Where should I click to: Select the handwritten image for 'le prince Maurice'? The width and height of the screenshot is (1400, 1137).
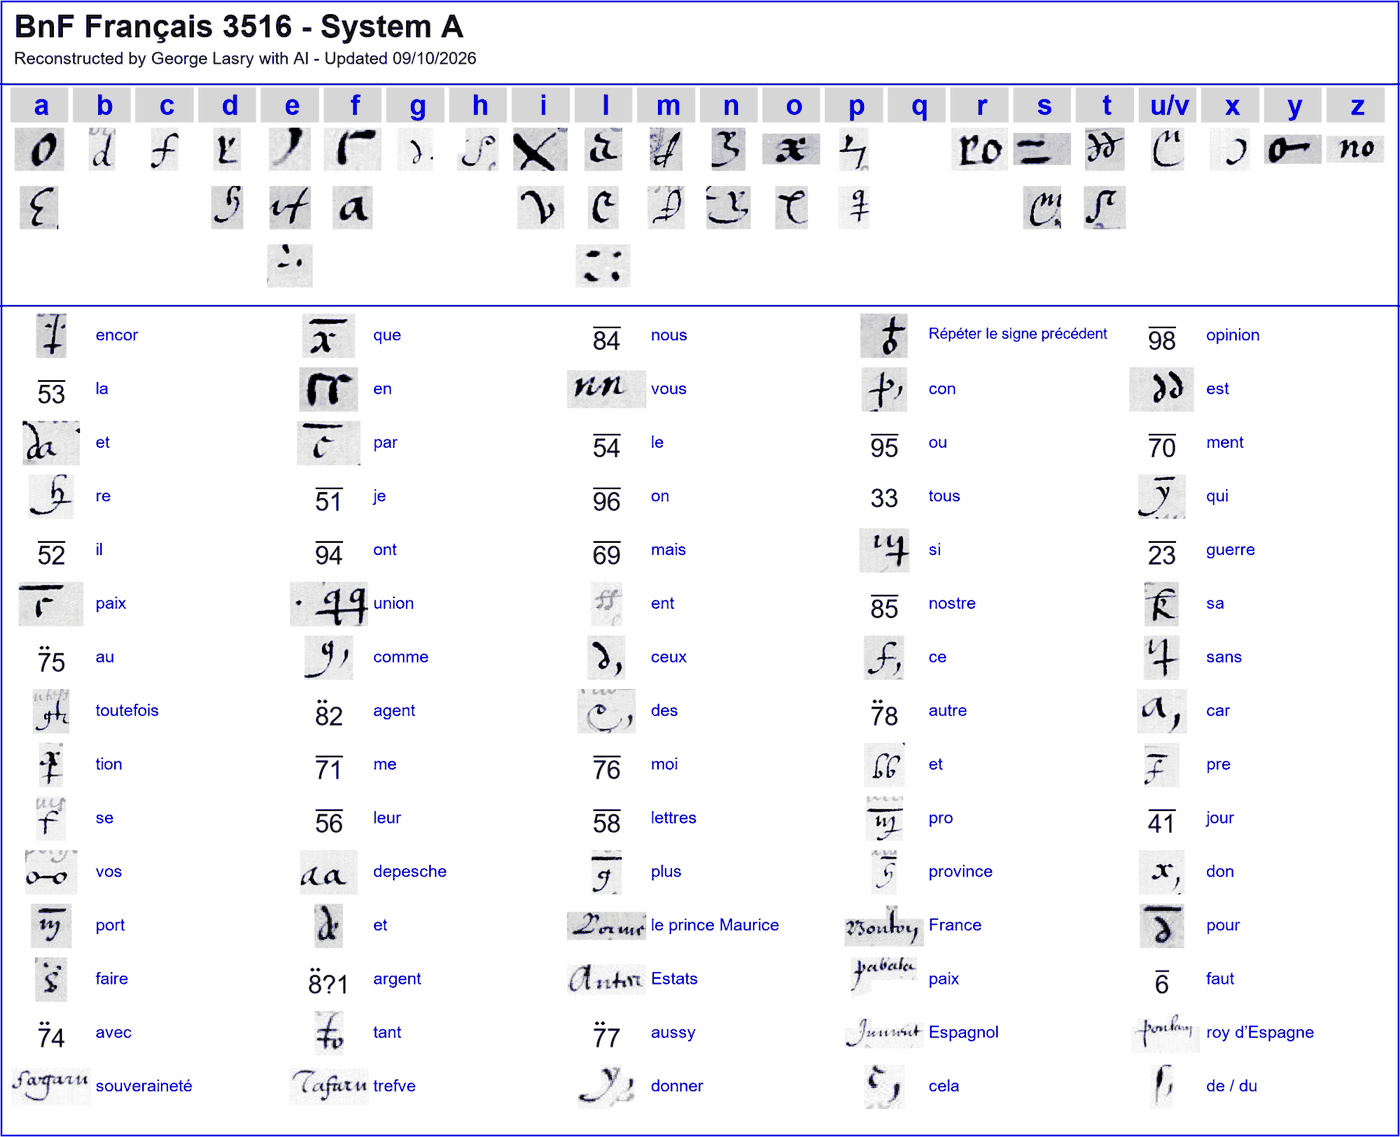pyautogui.click(x=606, y=926)
